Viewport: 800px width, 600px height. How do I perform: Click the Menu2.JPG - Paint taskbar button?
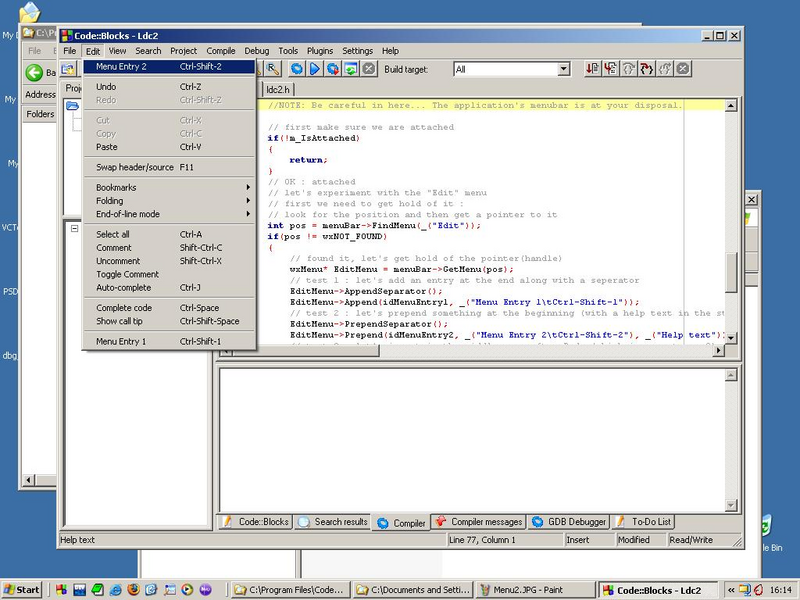(535, 590)
